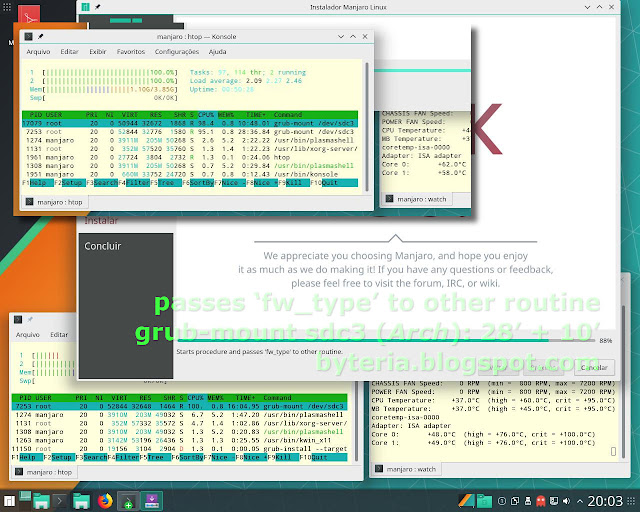Open Editar menu in top Konsole window
The image size is (640, 512).
tap(69, 52)
